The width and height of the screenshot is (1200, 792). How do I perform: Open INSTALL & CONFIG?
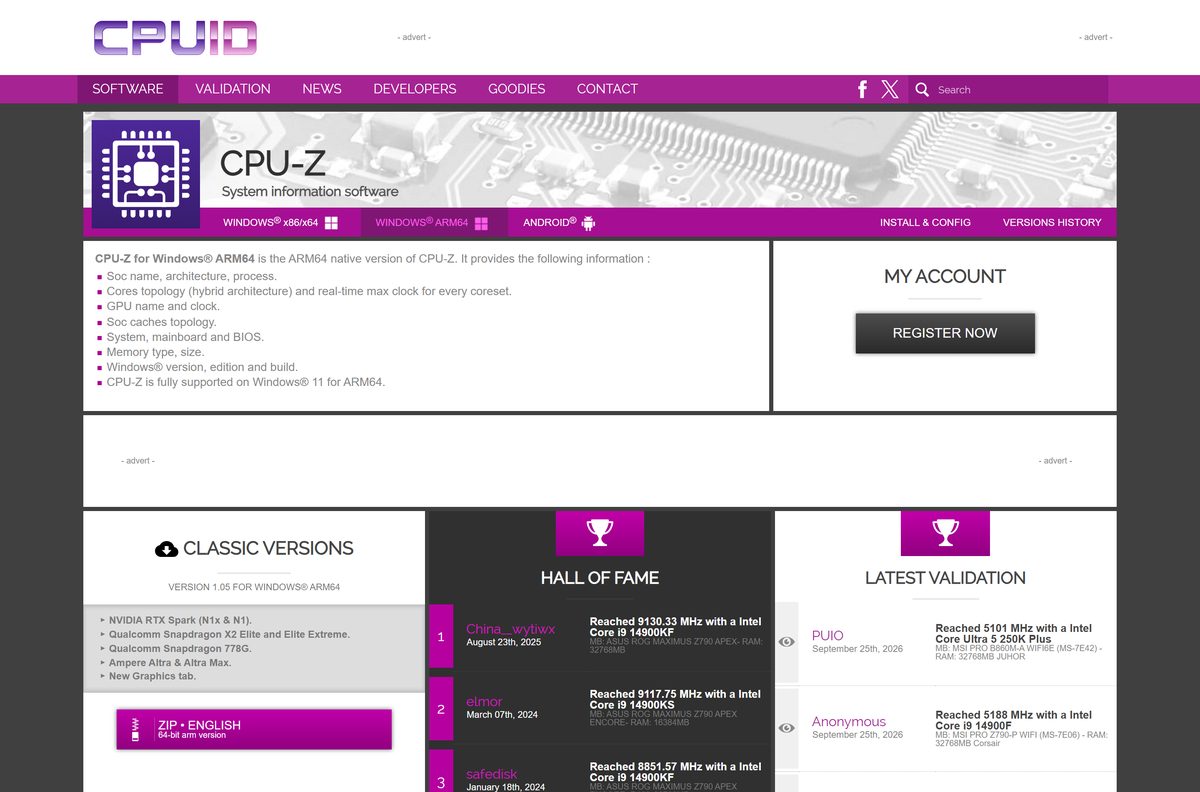click(x=925, y=222)
